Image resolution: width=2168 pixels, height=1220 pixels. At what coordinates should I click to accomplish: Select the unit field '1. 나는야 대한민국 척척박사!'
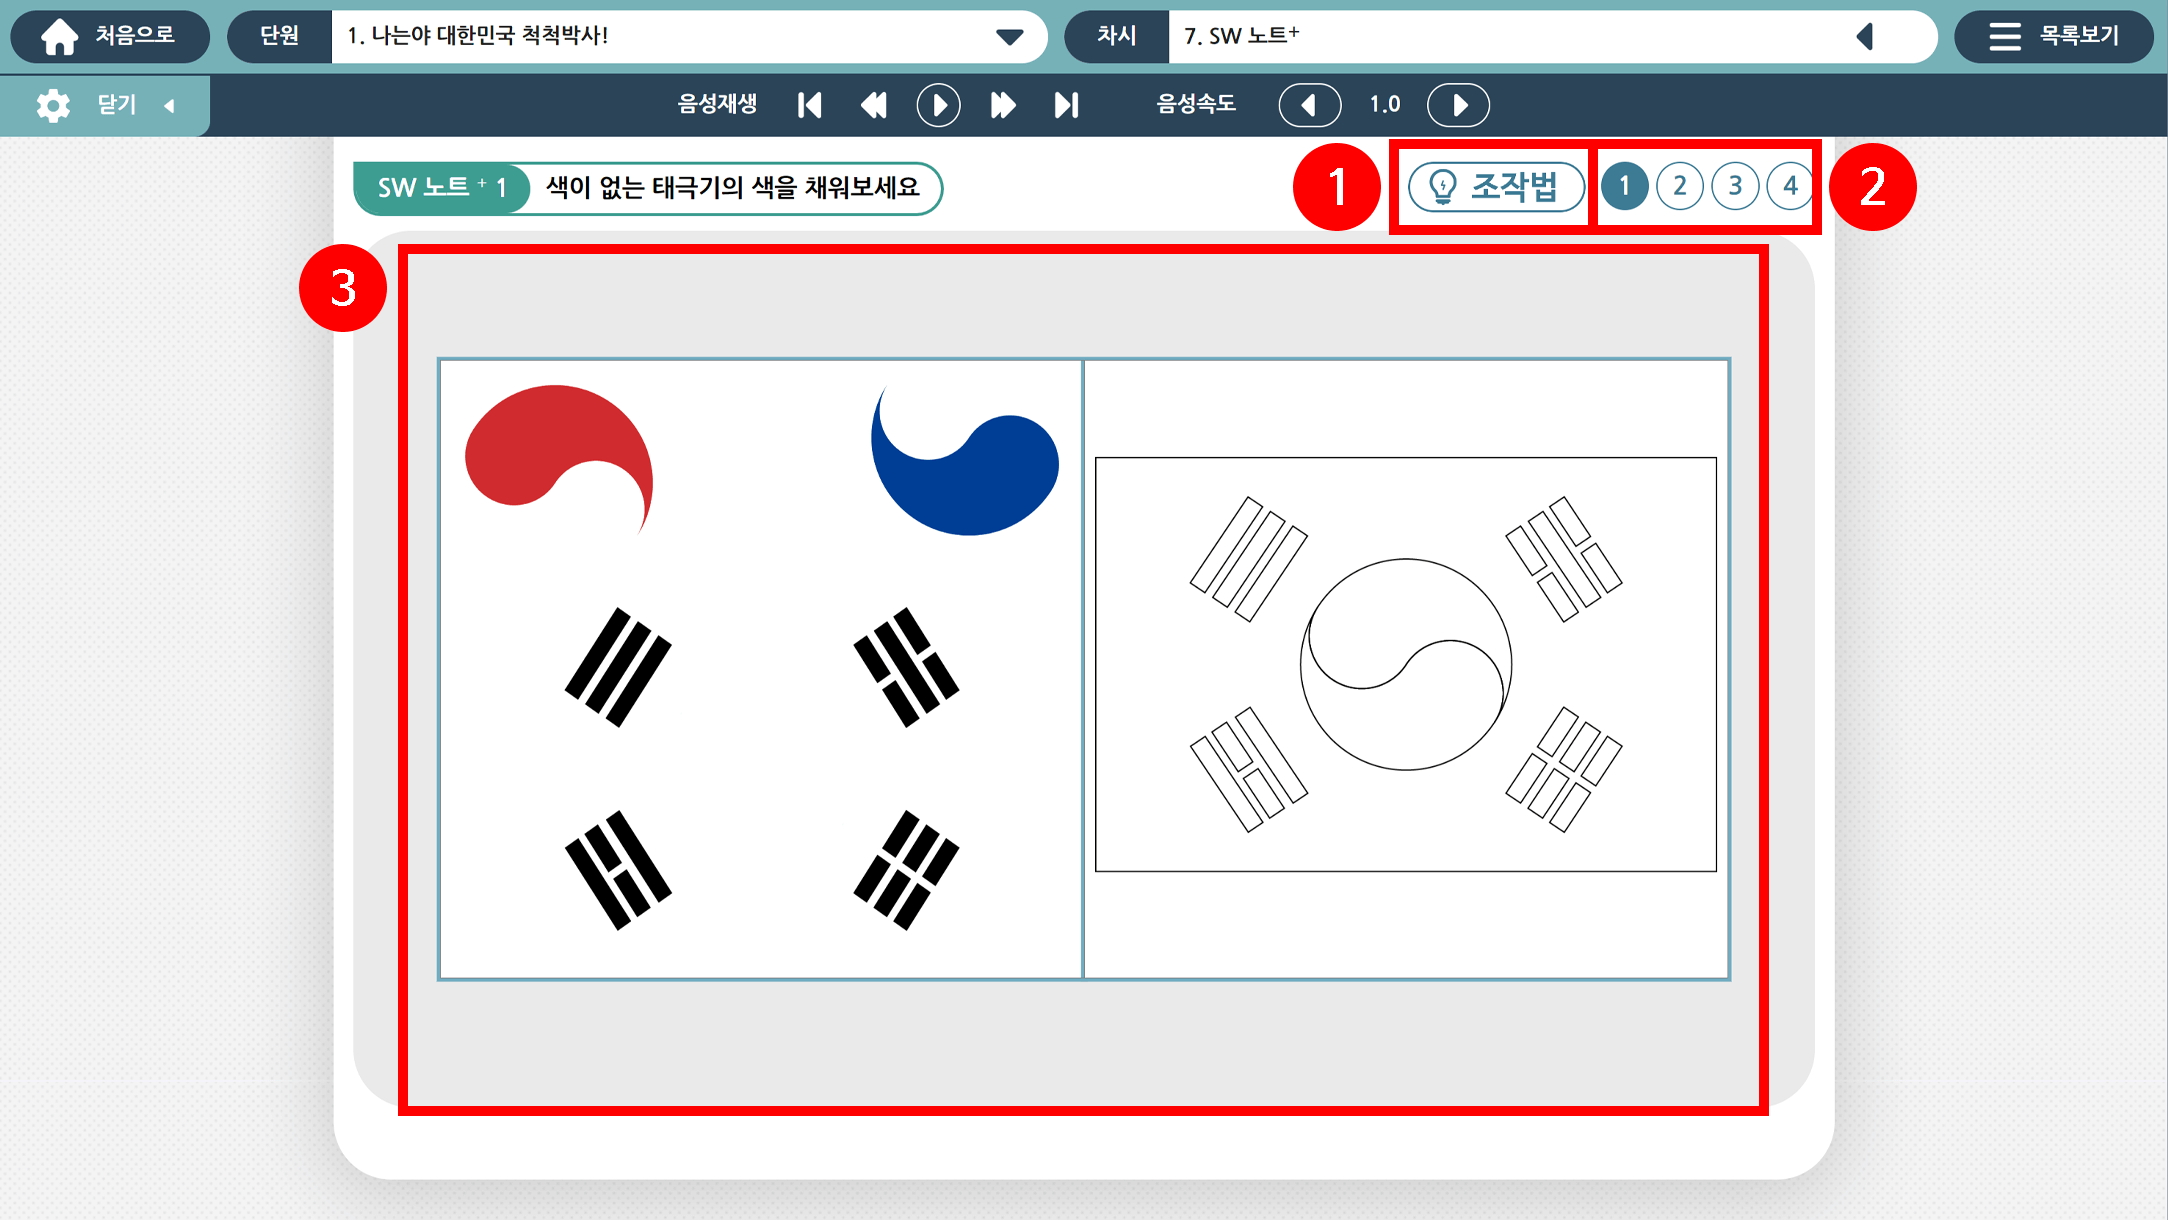click(688, 36)
